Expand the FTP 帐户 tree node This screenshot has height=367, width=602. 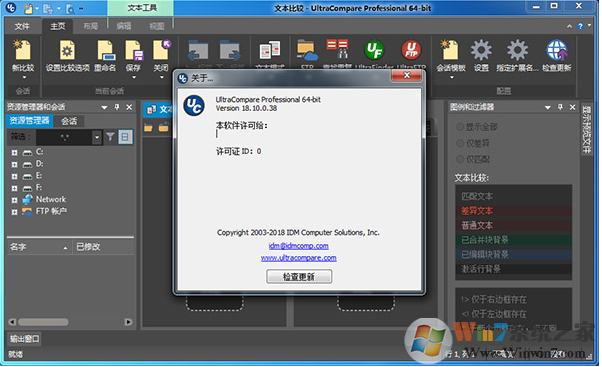coord(14,212)
